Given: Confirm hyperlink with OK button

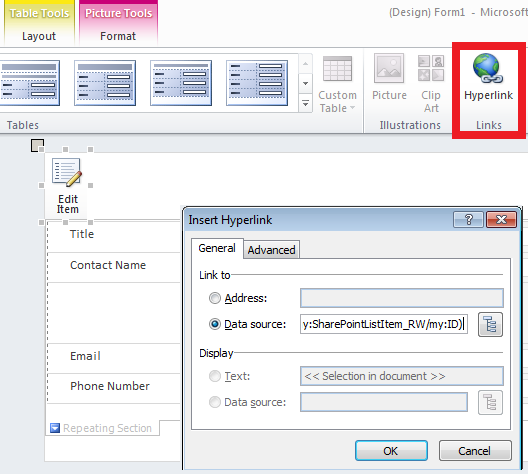Looking at the screenshot, I should pos(391,451).
